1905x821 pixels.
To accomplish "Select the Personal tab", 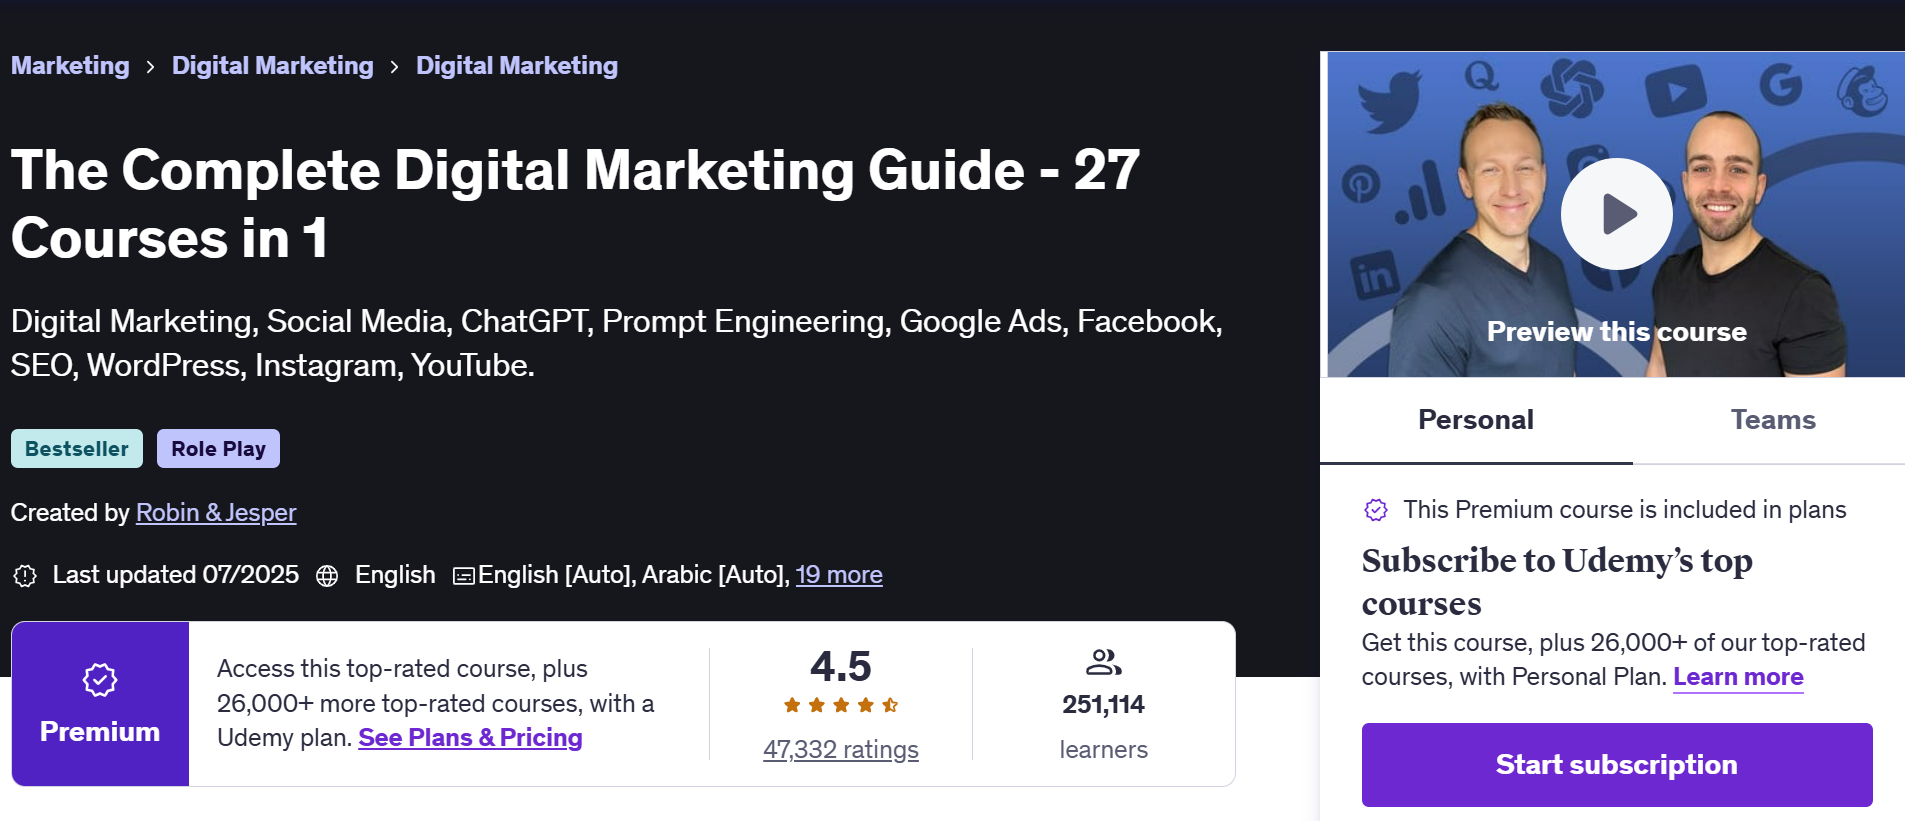I will (x=1475, y=420).
